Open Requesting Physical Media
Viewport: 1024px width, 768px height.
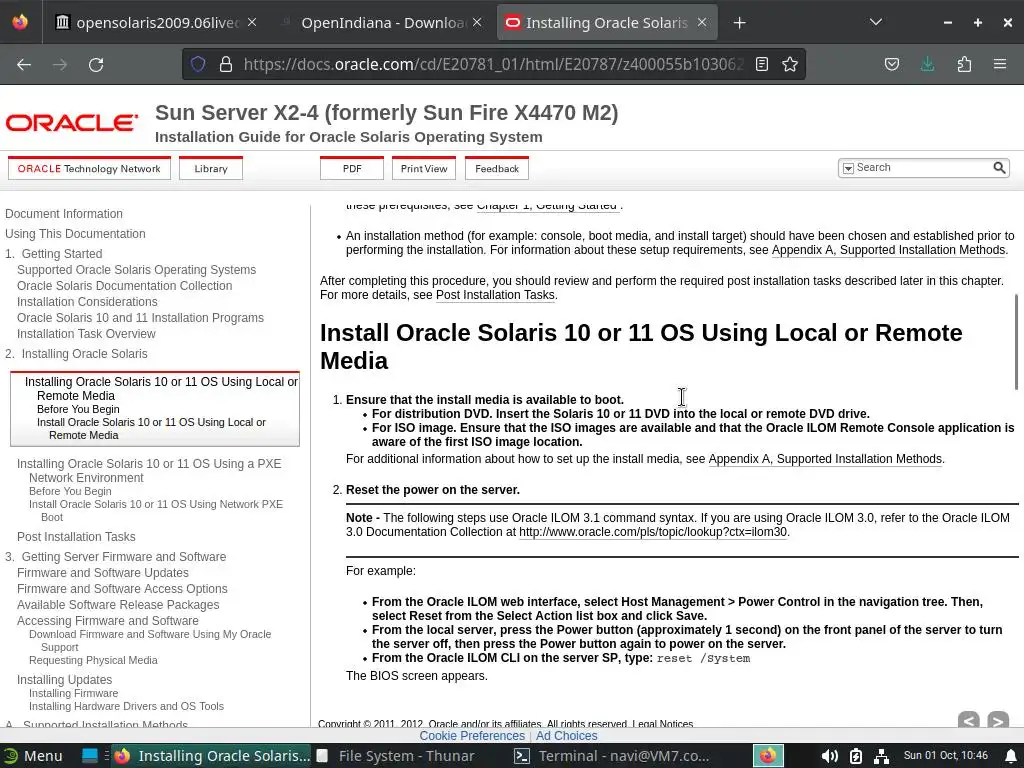93,660
